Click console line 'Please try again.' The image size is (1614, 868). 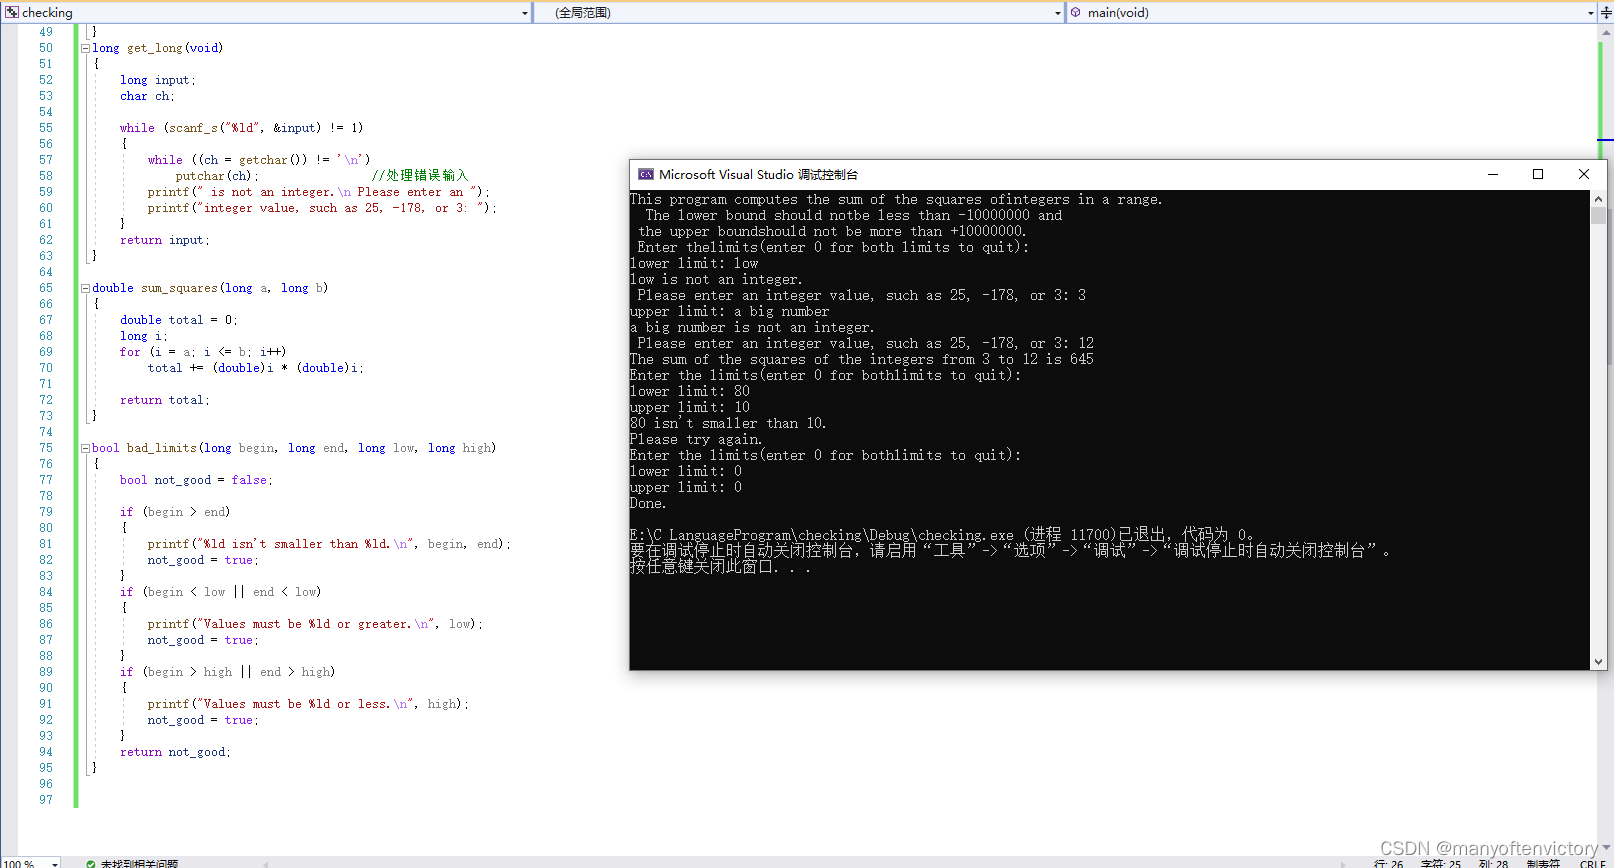click(x=696, y=439)
